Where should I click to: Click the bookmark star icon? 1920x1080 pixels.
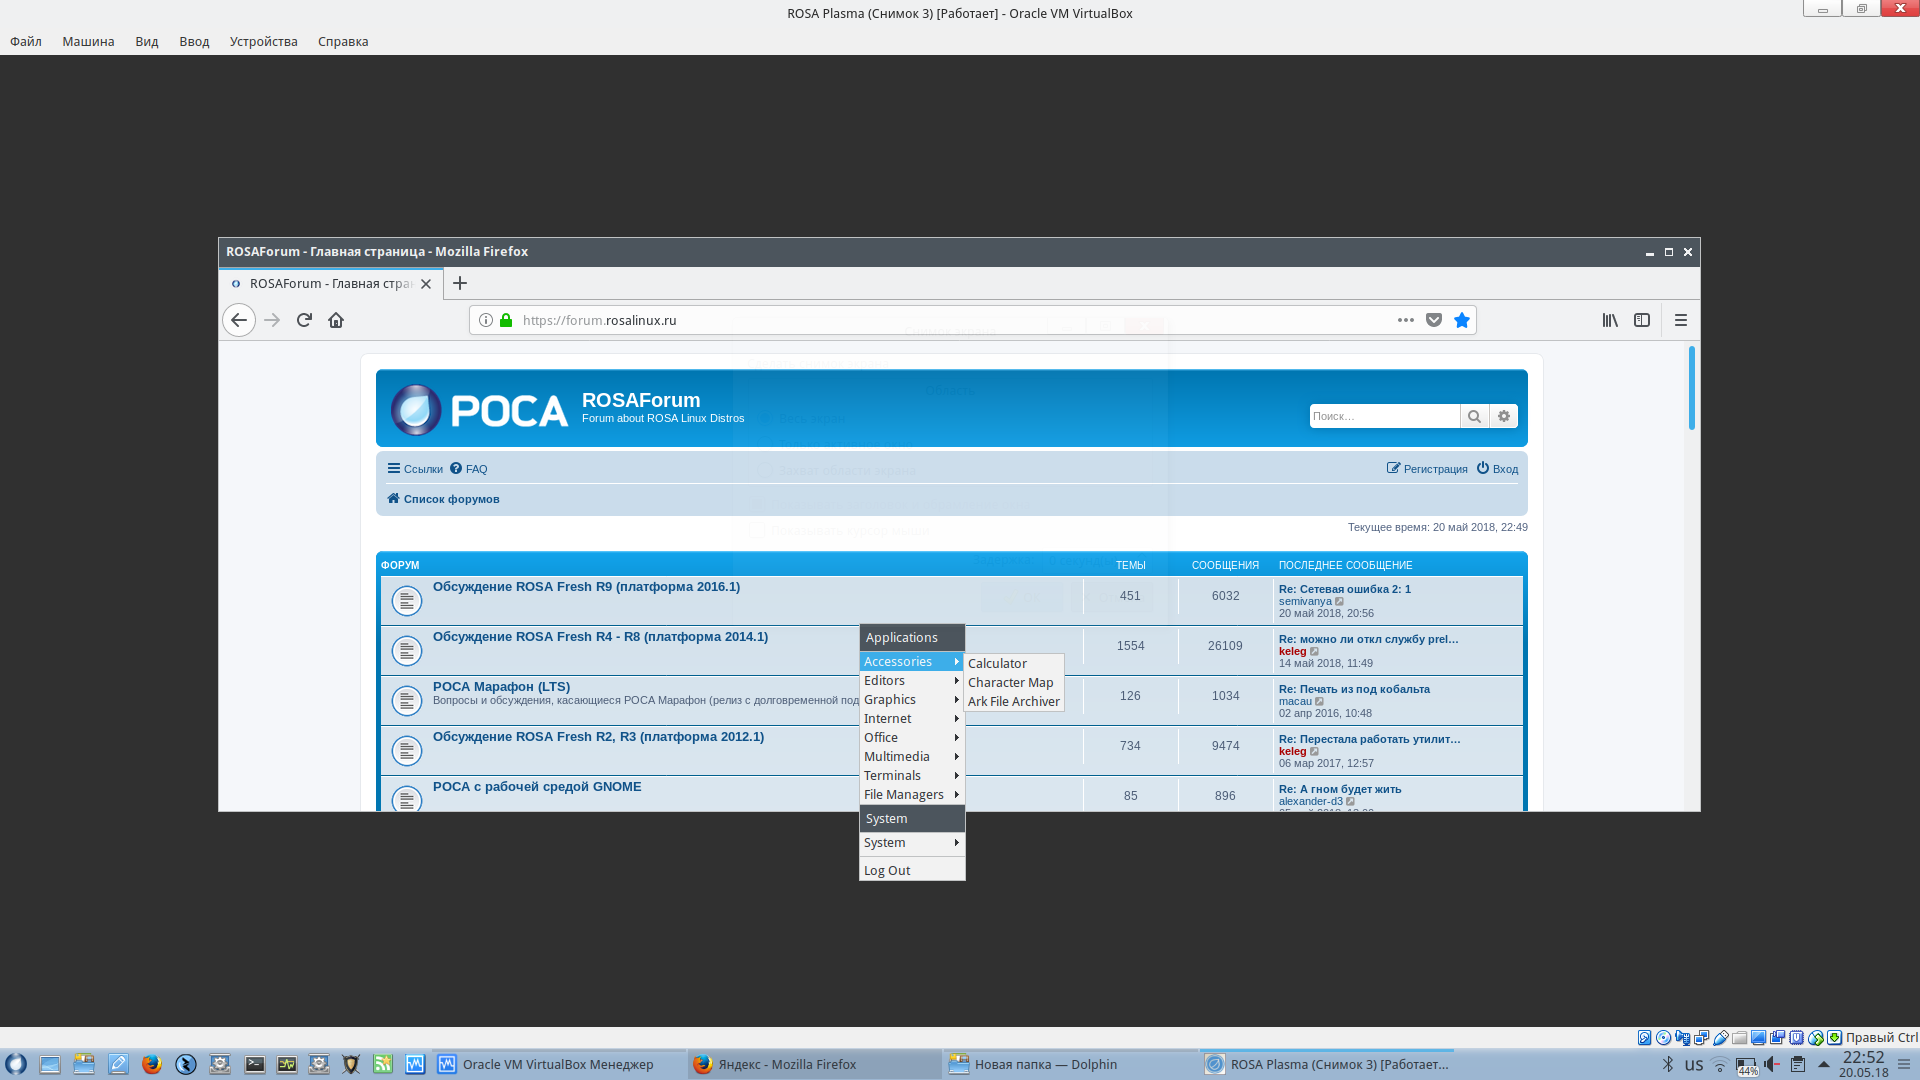click(1462, 320)
